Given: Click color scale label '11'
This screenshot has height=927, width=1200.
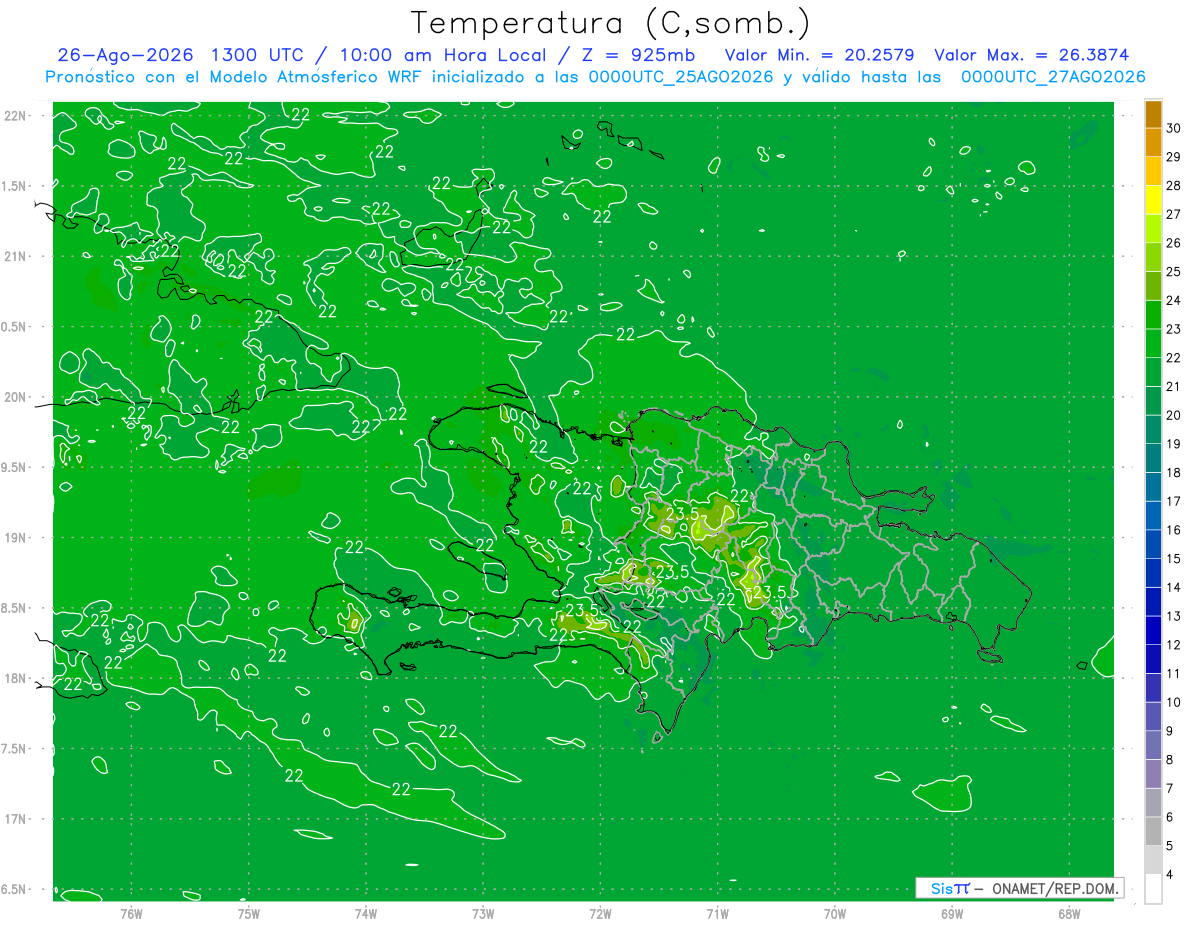Looking at the screenshot, I should [x=1174, y=674].
